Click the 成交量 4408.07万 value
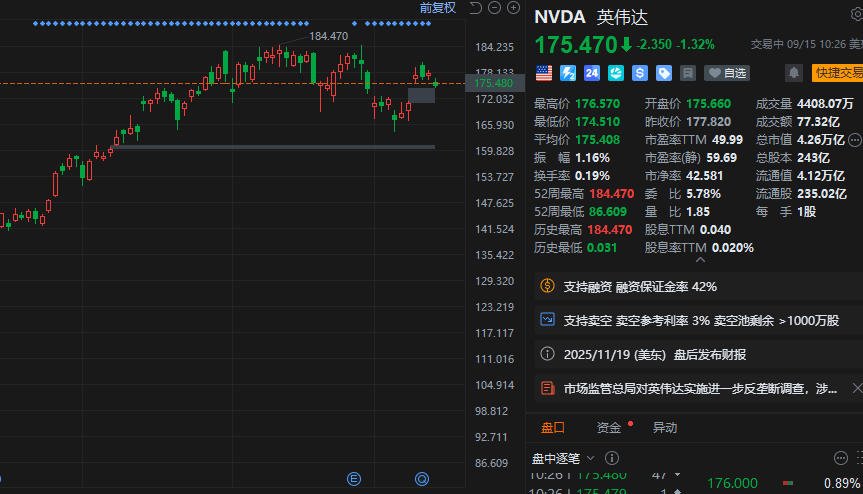 [825, 103]
